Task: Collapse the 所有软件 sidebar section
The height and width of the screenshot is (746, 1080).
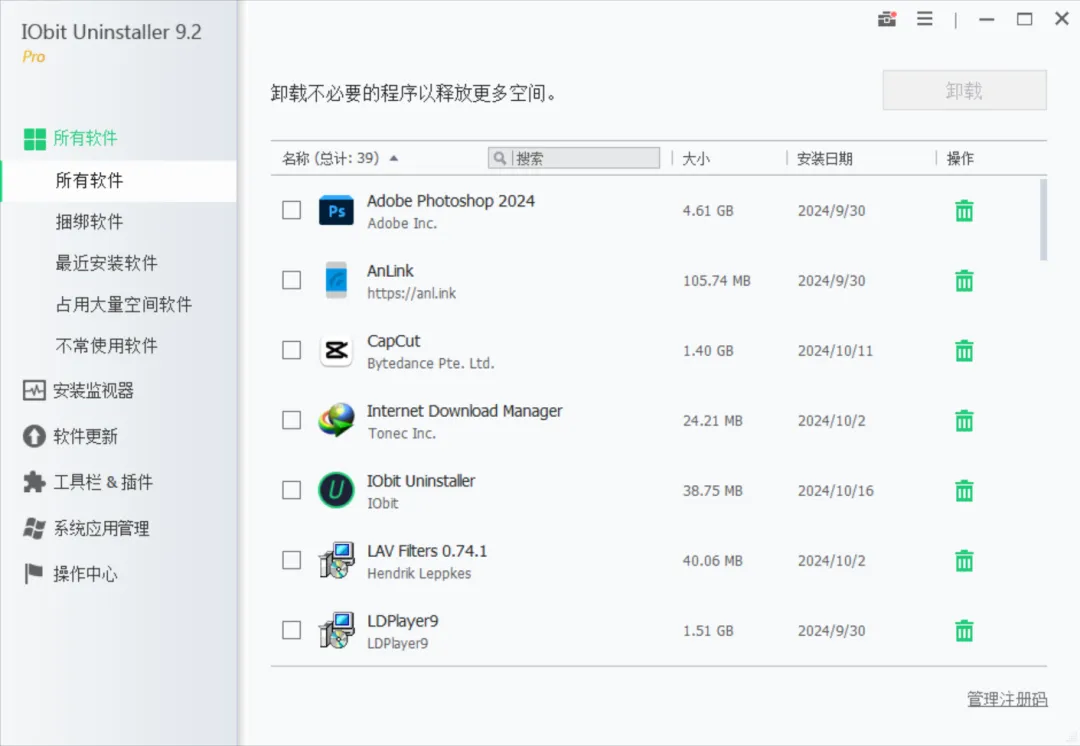Action: tap(85, 139)
